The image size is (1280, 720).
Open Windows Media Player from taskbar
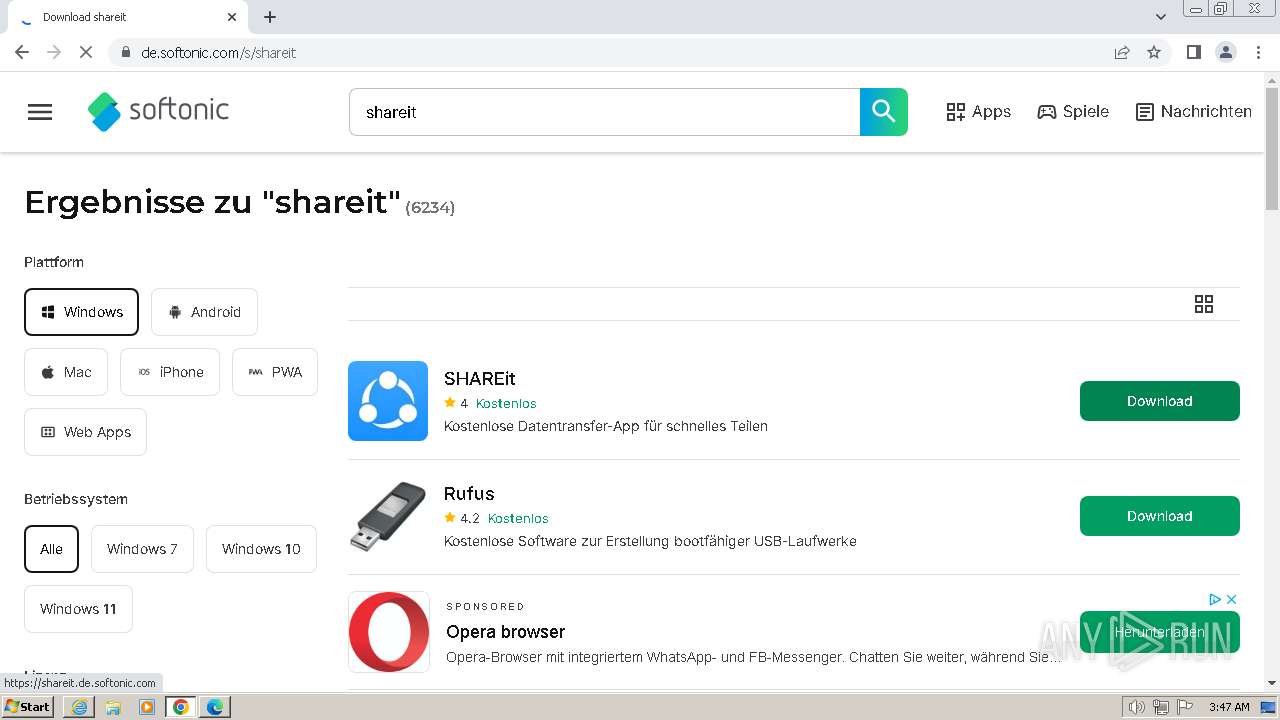point(147,707)
